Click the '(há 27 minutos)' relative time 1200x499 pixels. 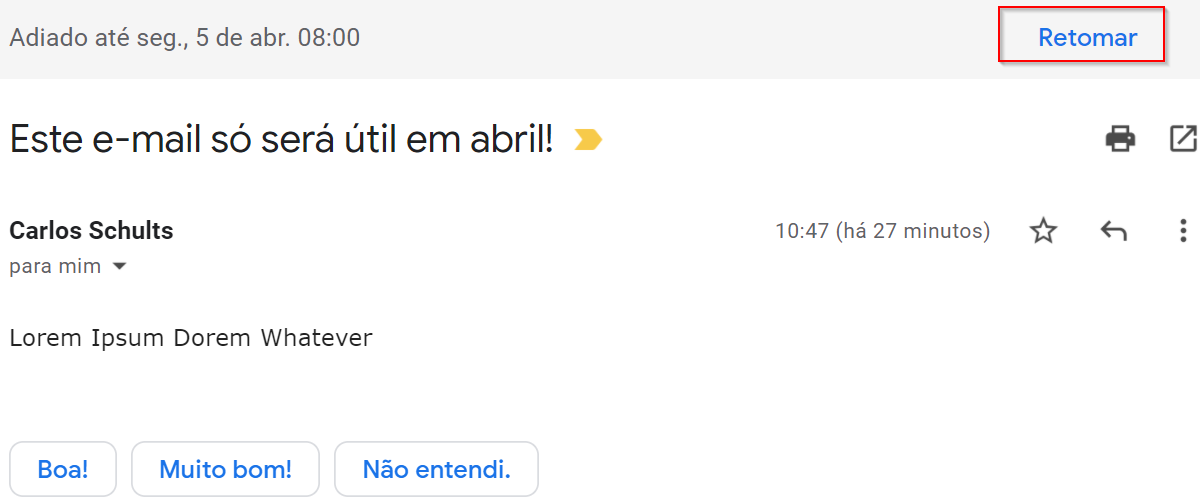click(913, 231)
